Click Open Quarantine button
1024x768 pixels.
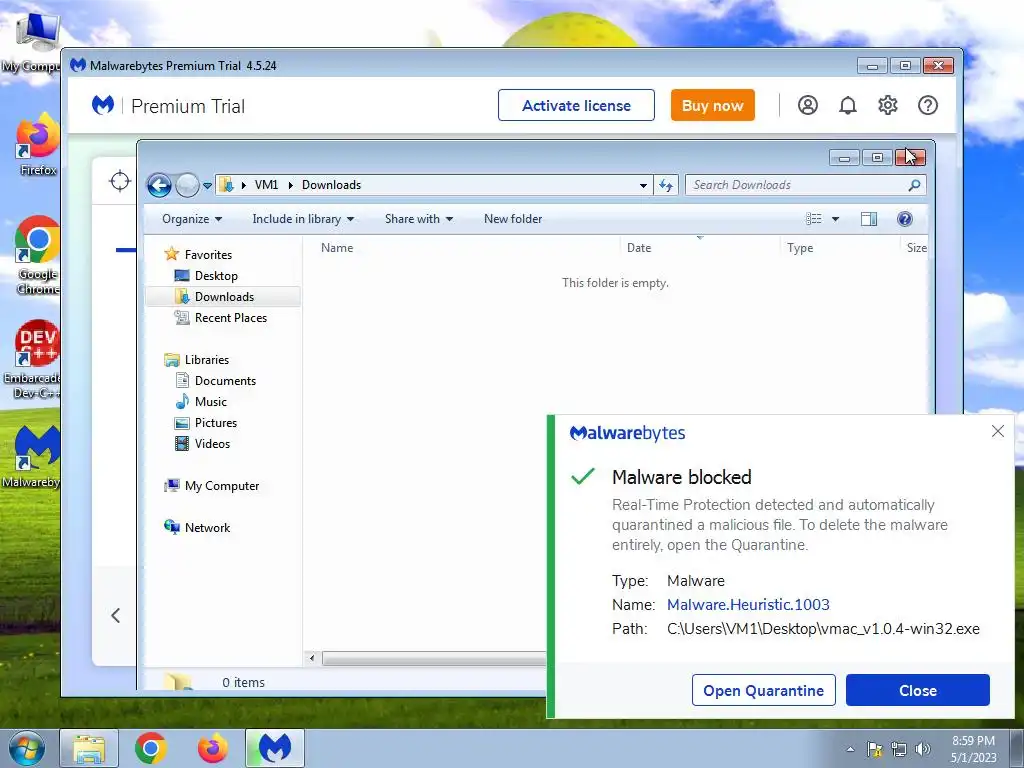[763, 690]
